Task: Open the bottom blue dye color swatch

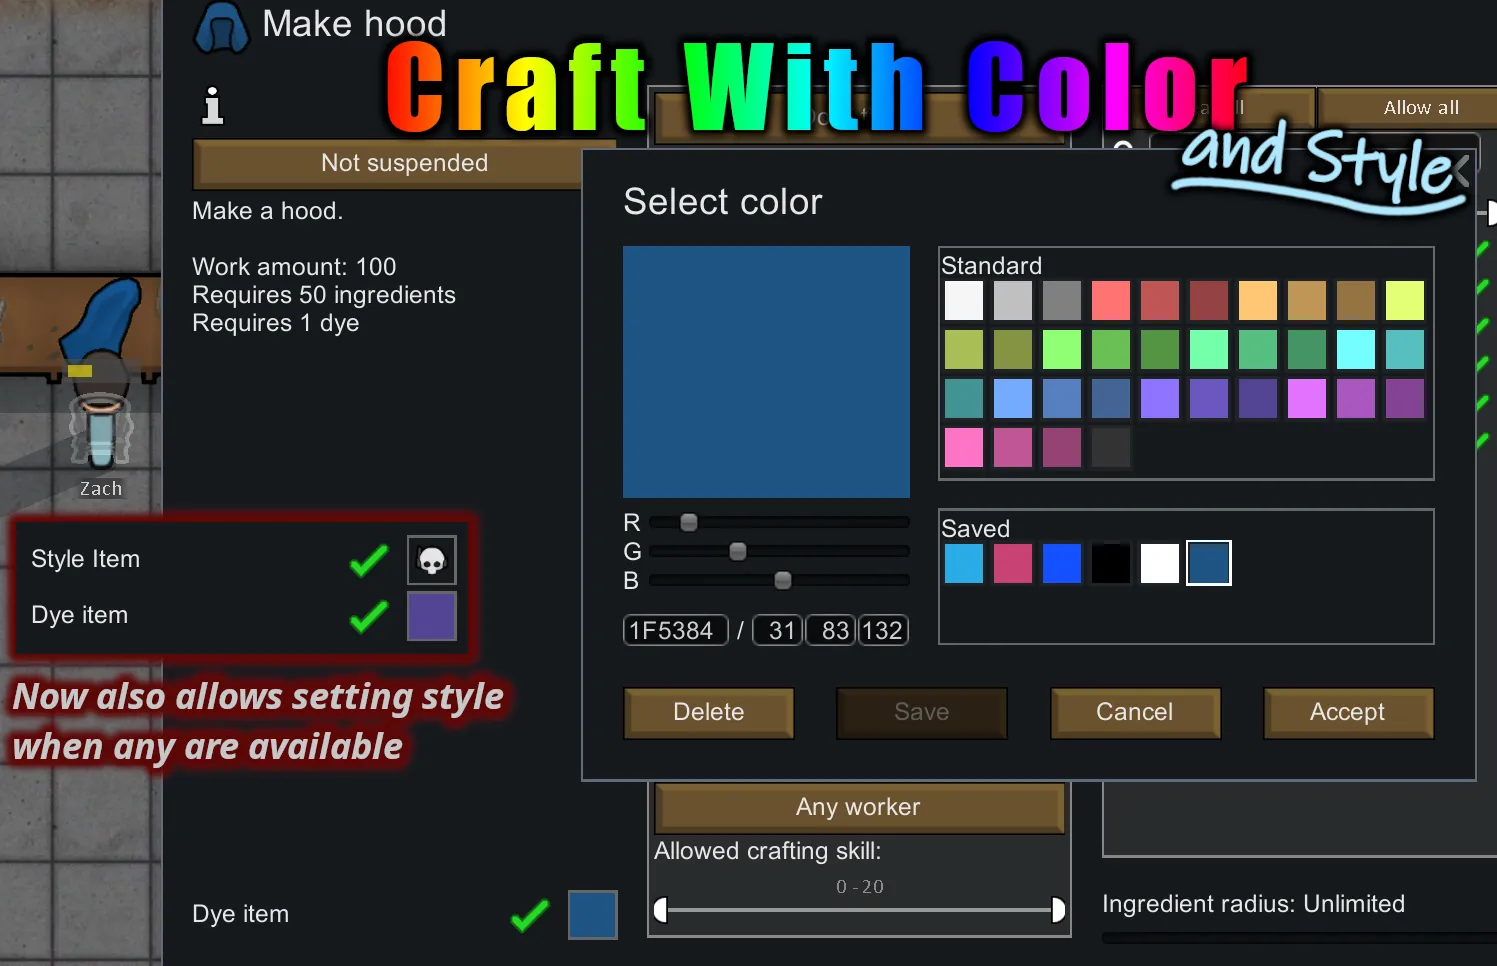Action: click(593, 915)
